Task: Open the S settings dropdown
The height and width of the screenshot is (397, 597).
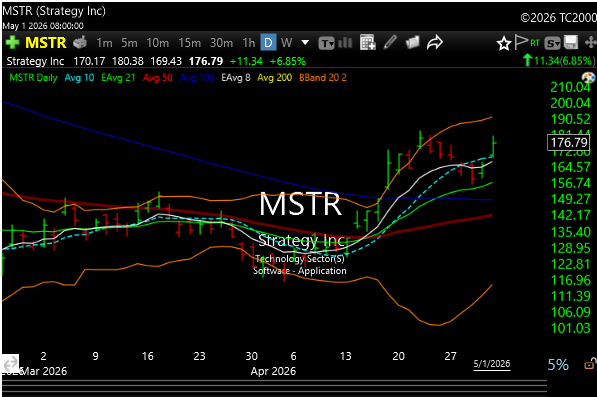Action: 552,43
